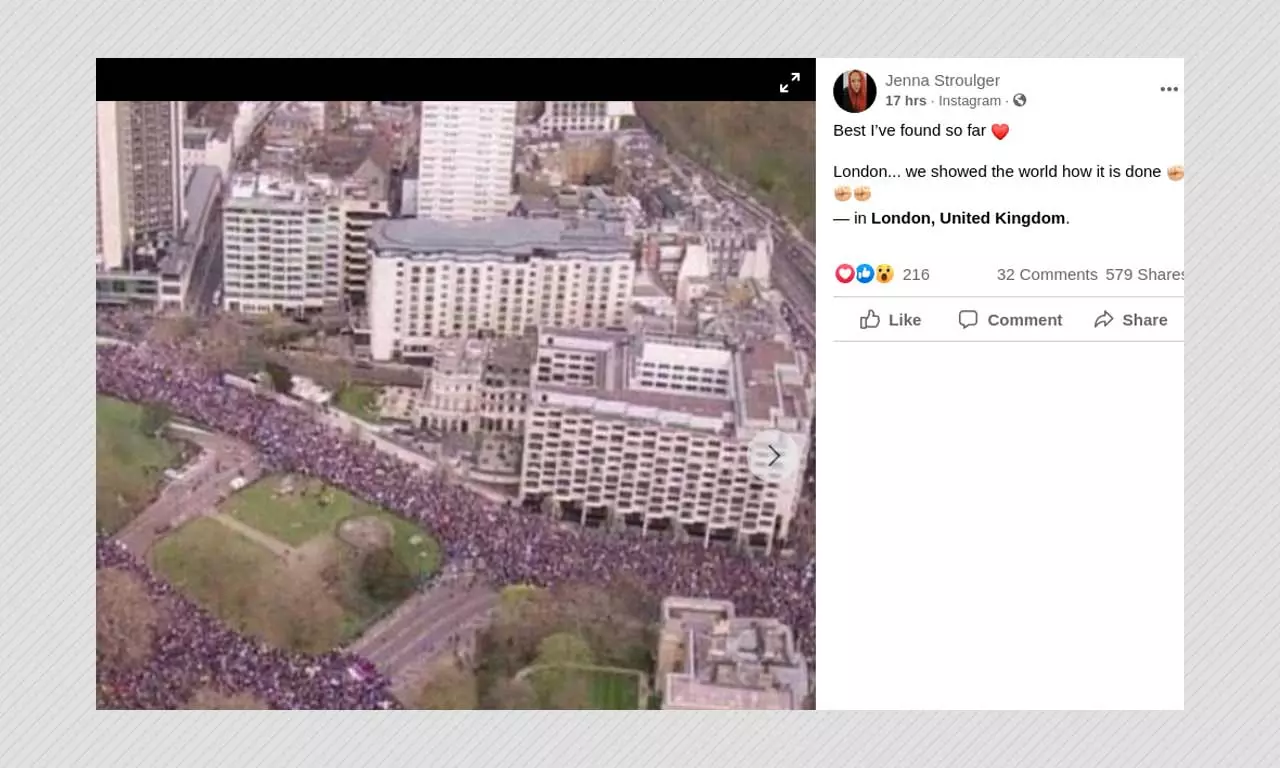Open the 17 hrs timestamp link

[x=905, y=101]
